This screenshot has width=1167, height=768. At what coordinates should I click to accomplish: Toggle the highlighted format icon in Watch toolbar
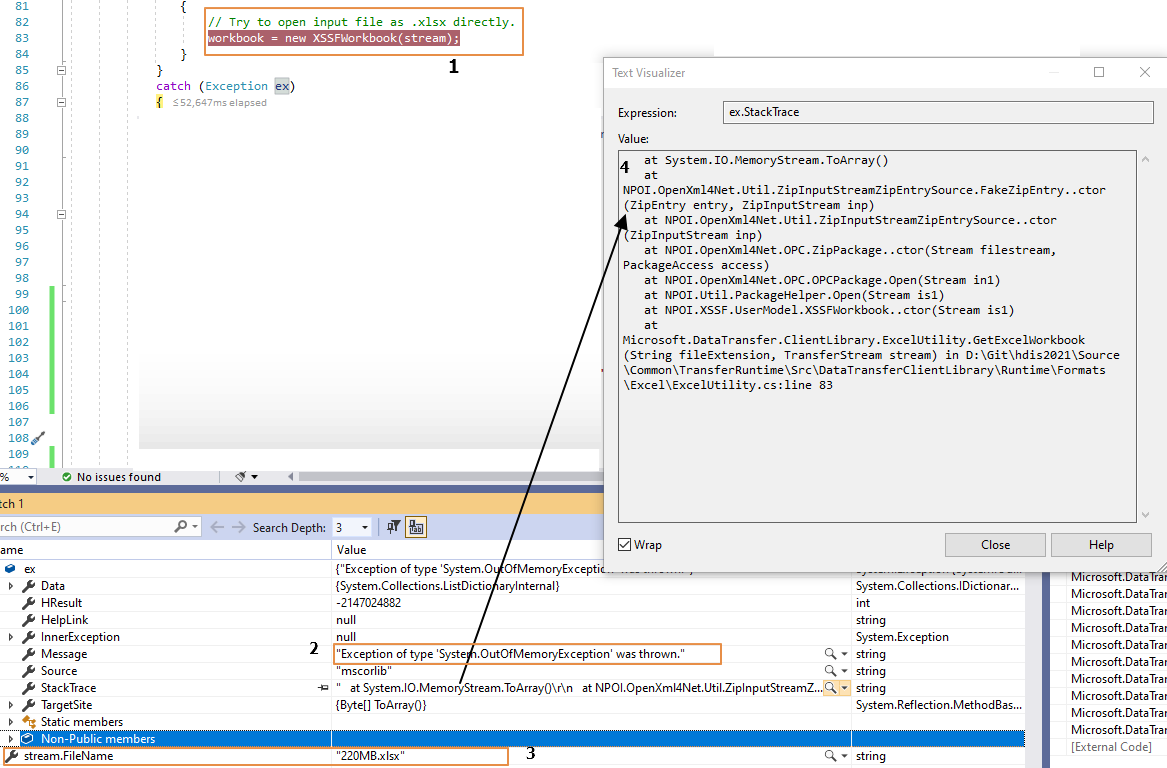[417, 527]
